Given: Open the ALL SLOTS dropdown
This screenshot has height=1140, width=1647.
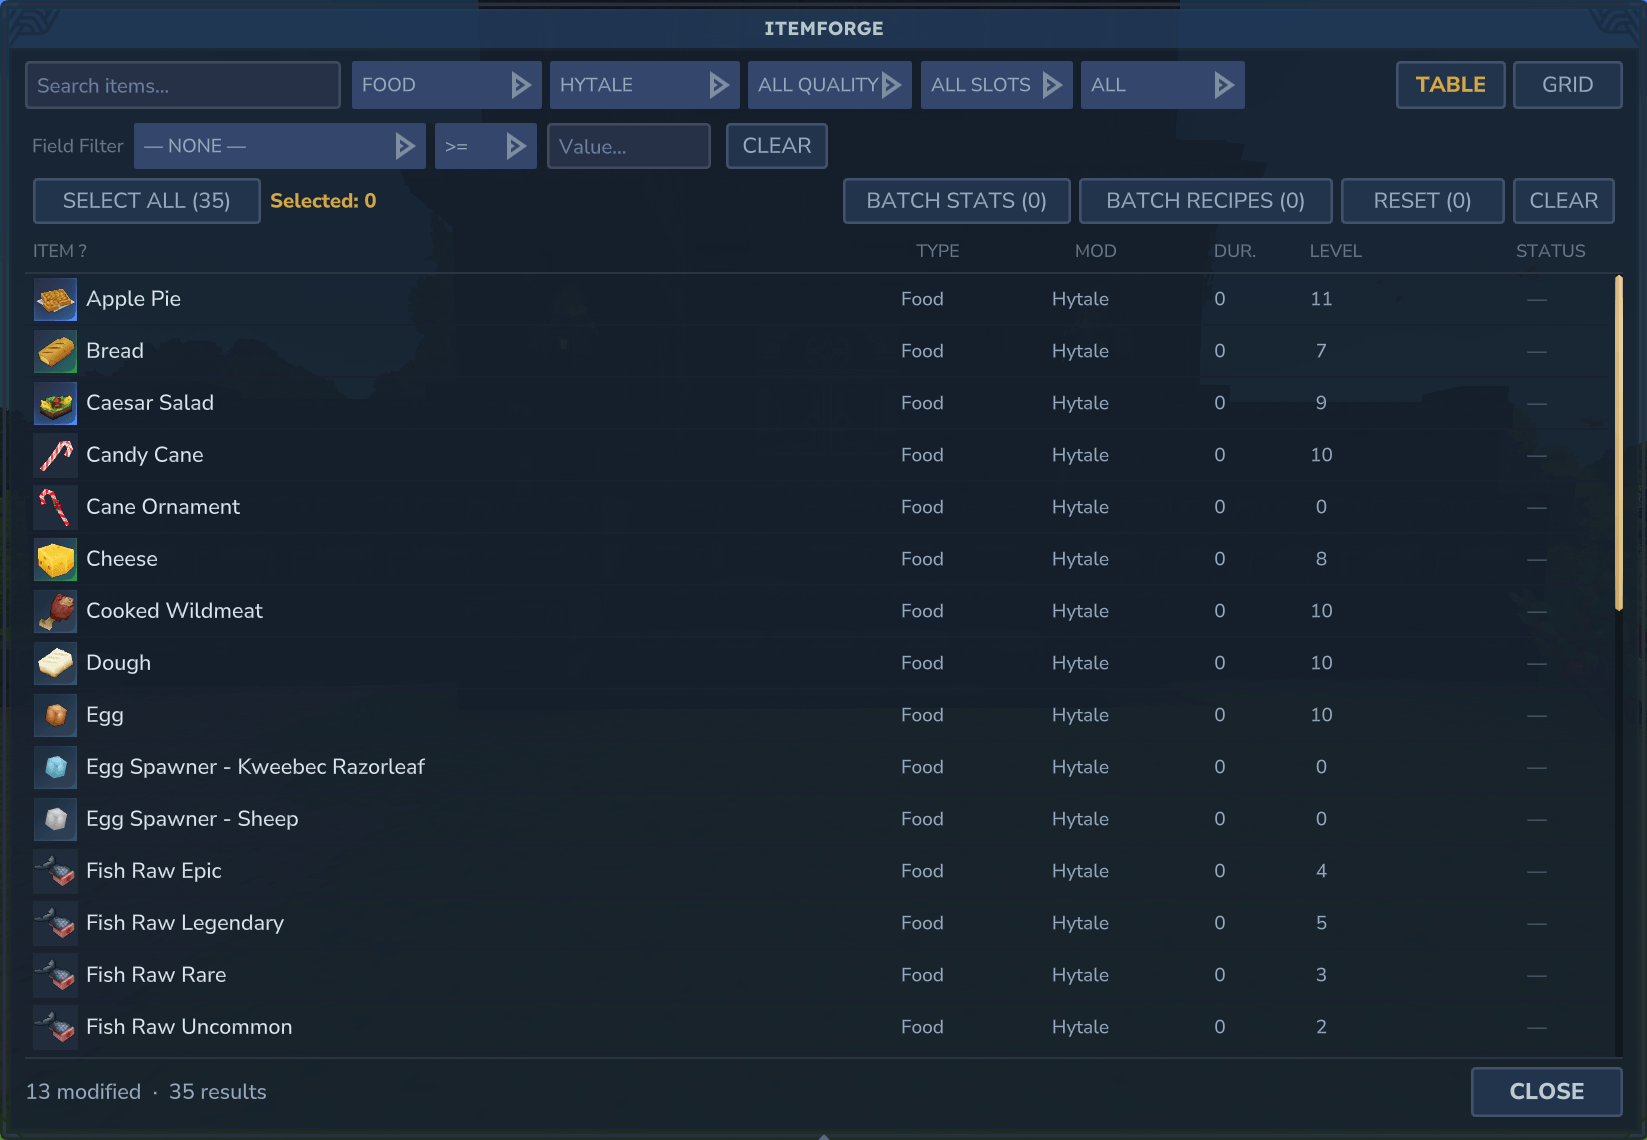Looking at the screenshot, I should 996,85.
